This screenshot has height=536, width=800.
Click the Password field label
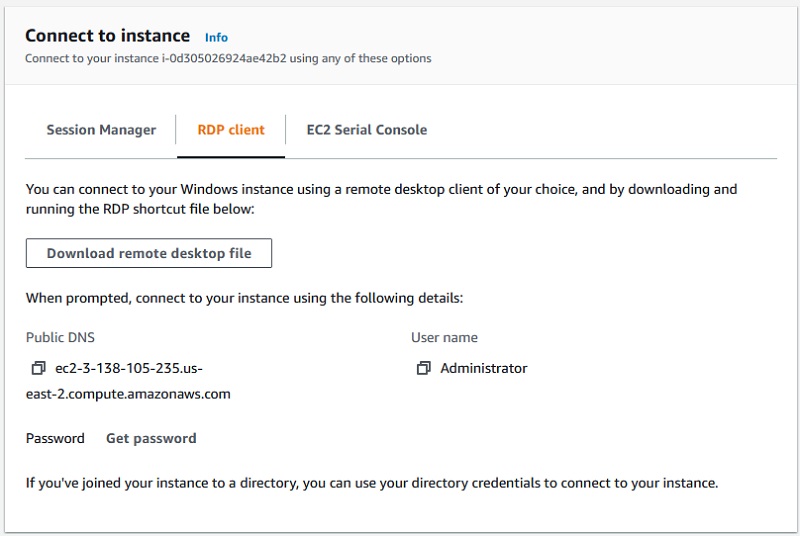[x=55, y=438]
